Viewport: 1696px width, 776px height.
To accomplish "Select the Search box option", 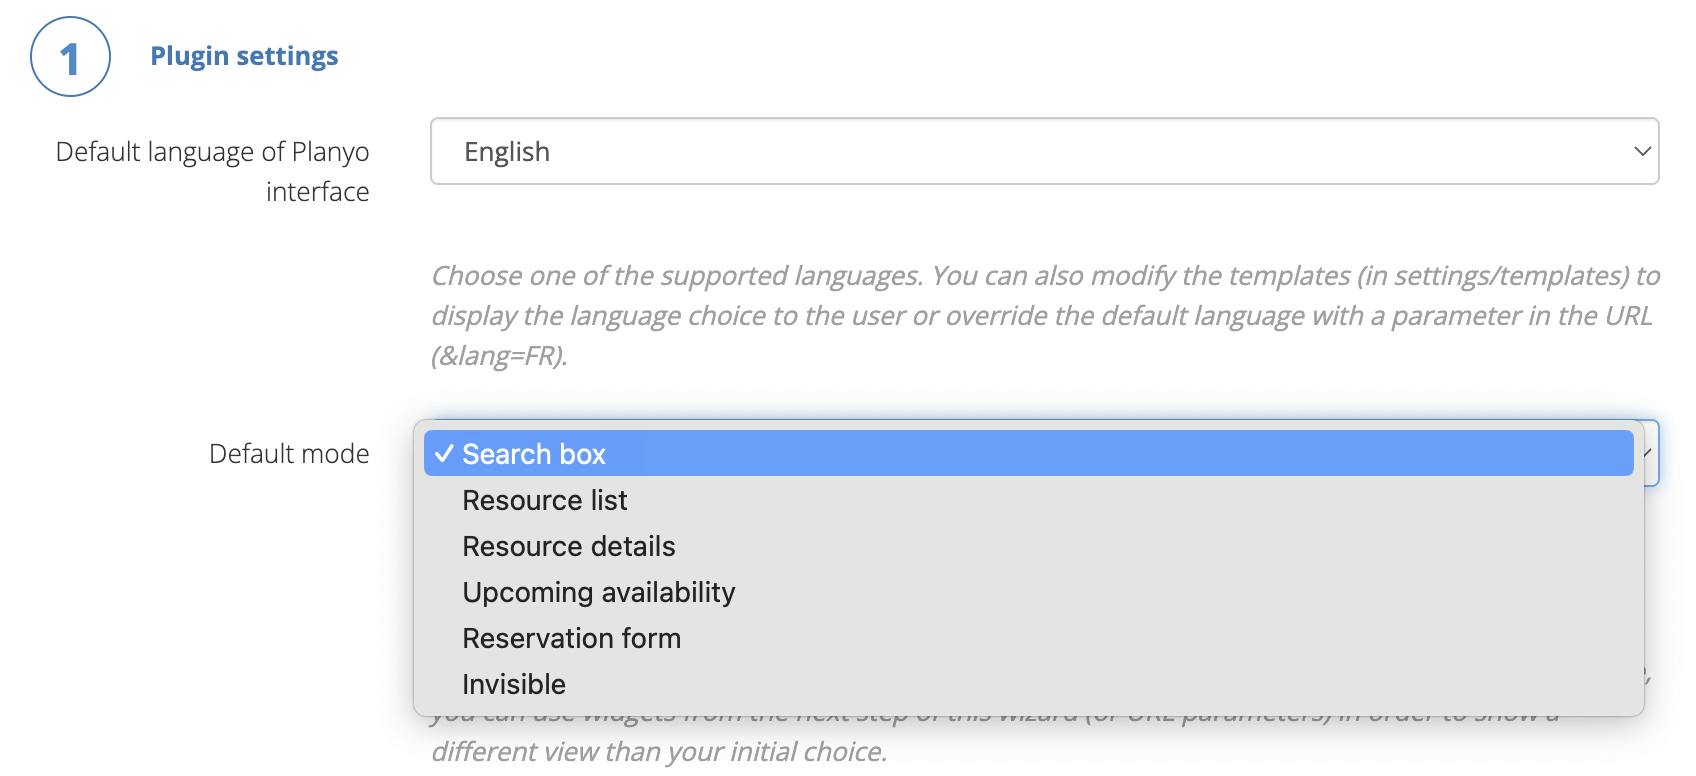I will pyautogui.click(x=534, y=454).
